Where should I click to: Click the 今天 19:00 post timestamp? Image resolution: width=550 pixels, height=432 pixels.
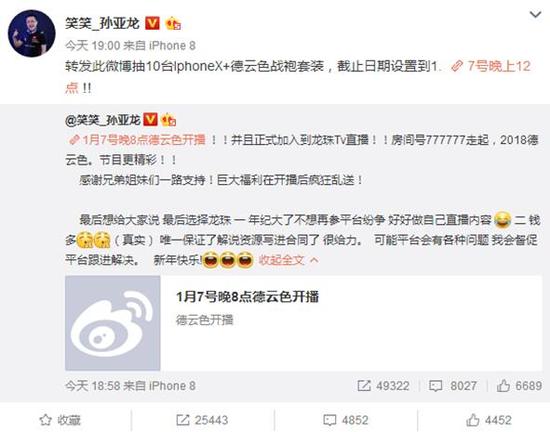tap(93, 45)
